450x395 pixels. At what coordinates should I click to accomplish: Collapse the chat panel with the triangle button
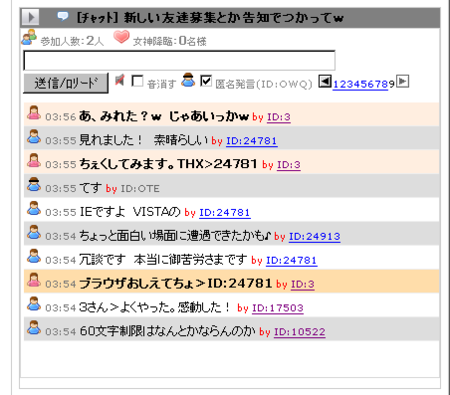tap(31, 17)
